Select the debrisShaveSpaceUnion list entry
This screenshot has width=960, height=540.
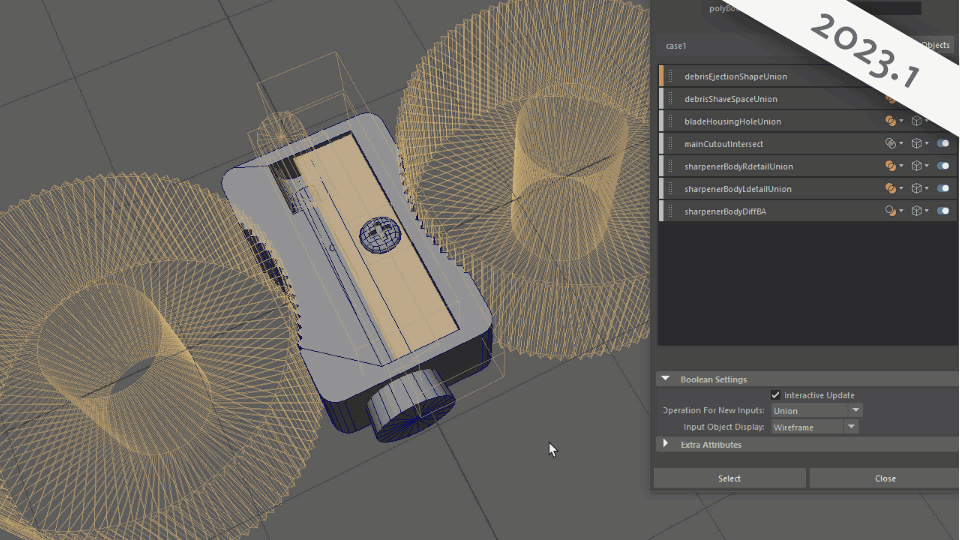[731, 99]
